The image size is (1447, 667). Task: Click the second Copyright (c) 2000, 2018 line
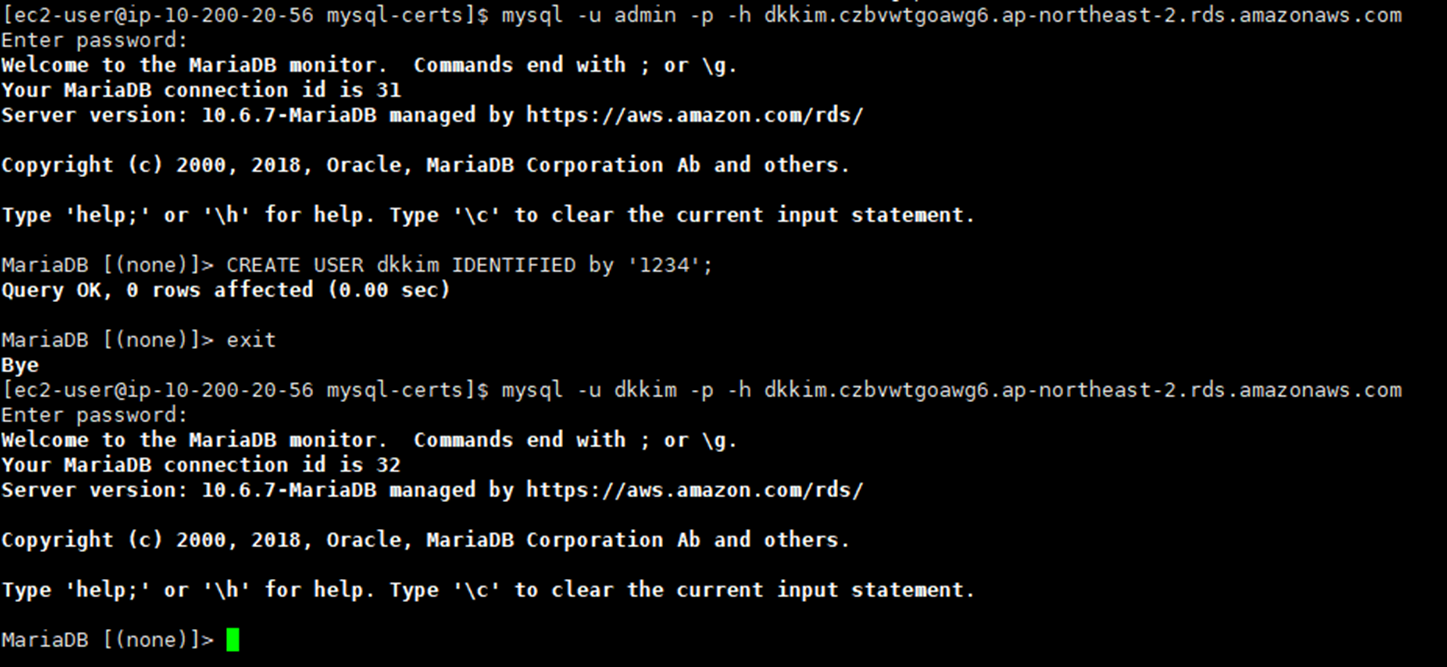point(425,540)
